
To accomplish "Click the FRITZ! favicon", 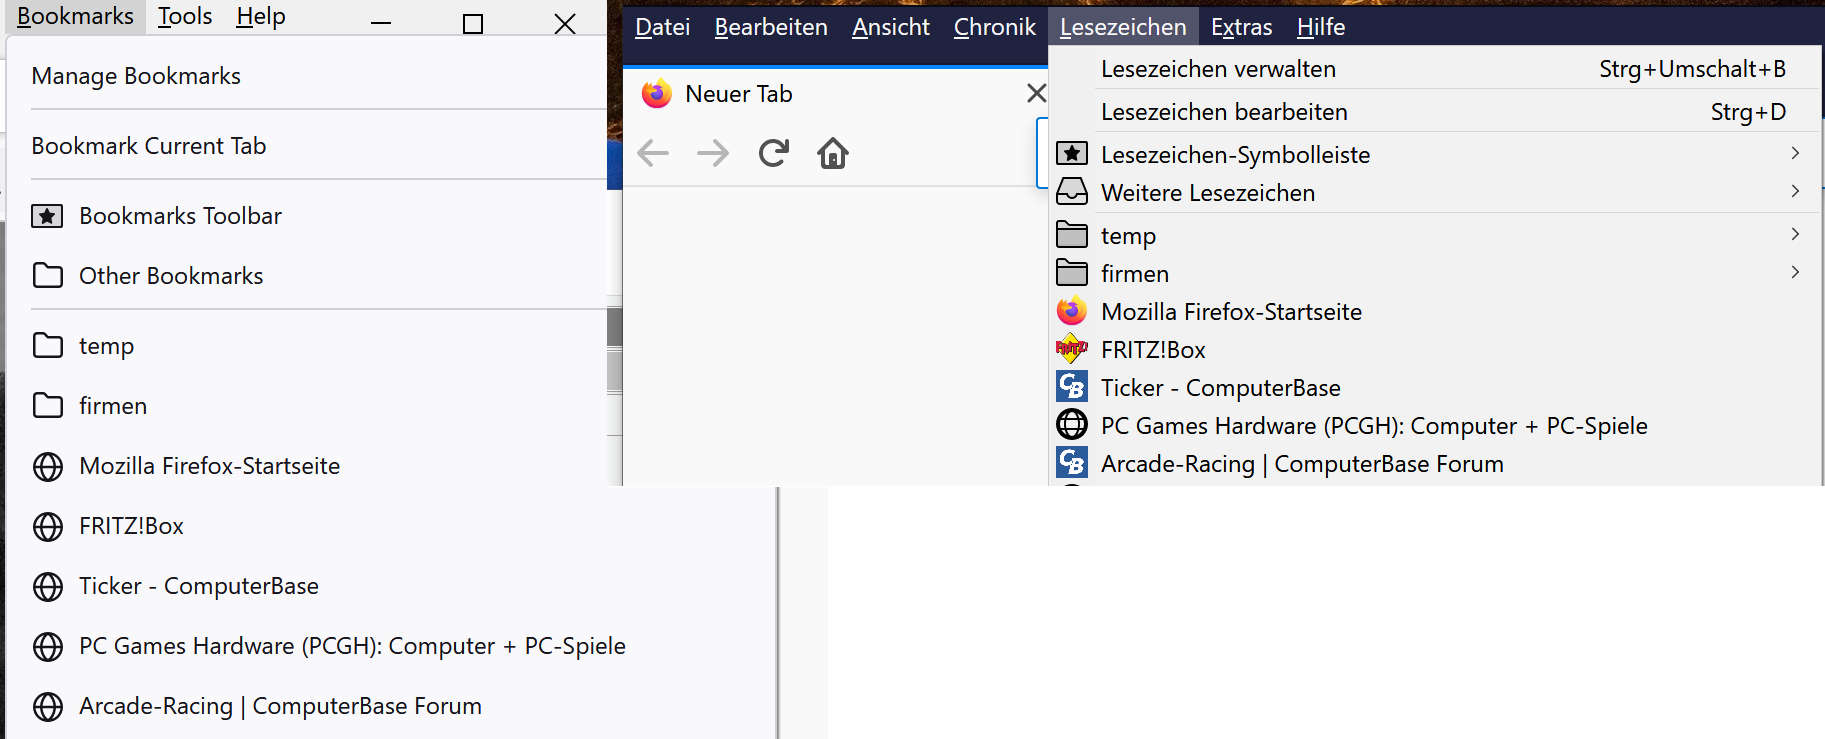I will coord(1072,349).
